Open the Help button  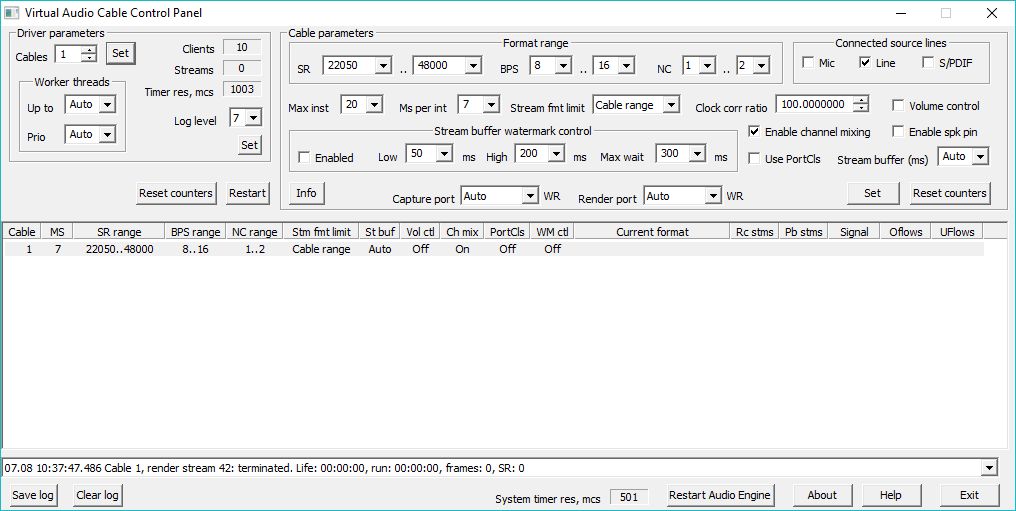(891, 495)
